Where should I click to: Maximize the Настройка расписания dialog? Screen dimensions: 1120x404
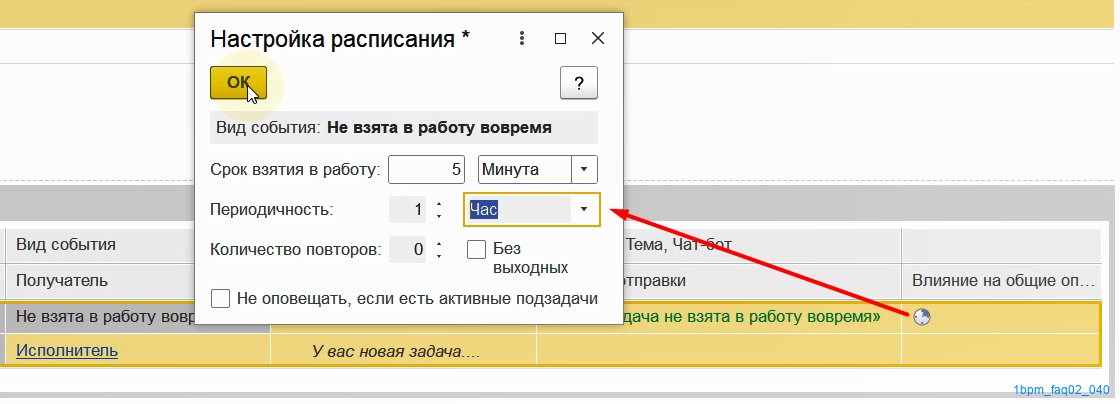coord(561,39)
